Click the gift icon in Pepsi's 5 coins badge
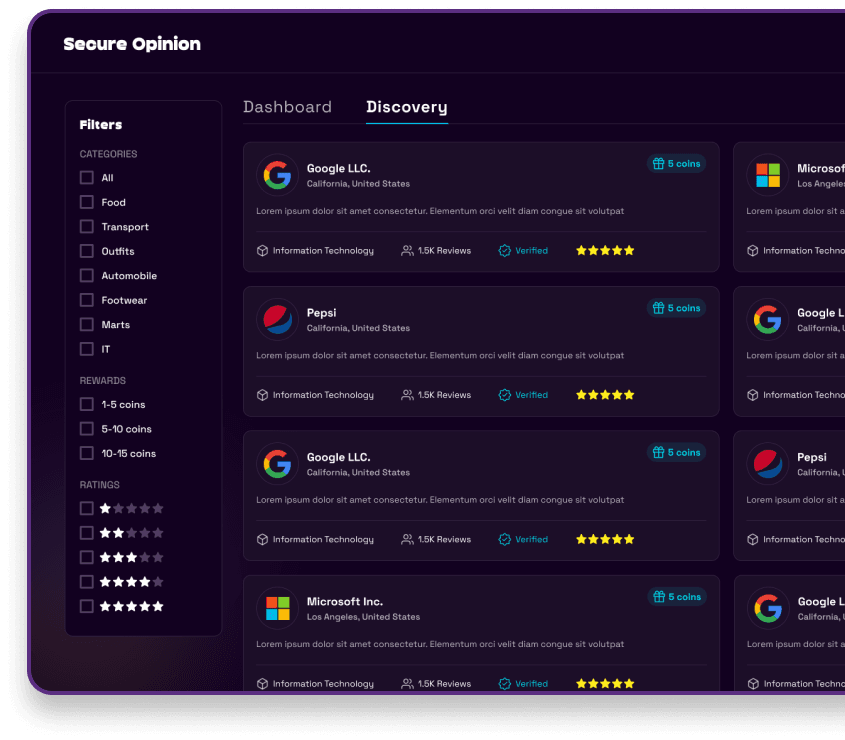Viewport: 845px width, 740px height. 659,308
